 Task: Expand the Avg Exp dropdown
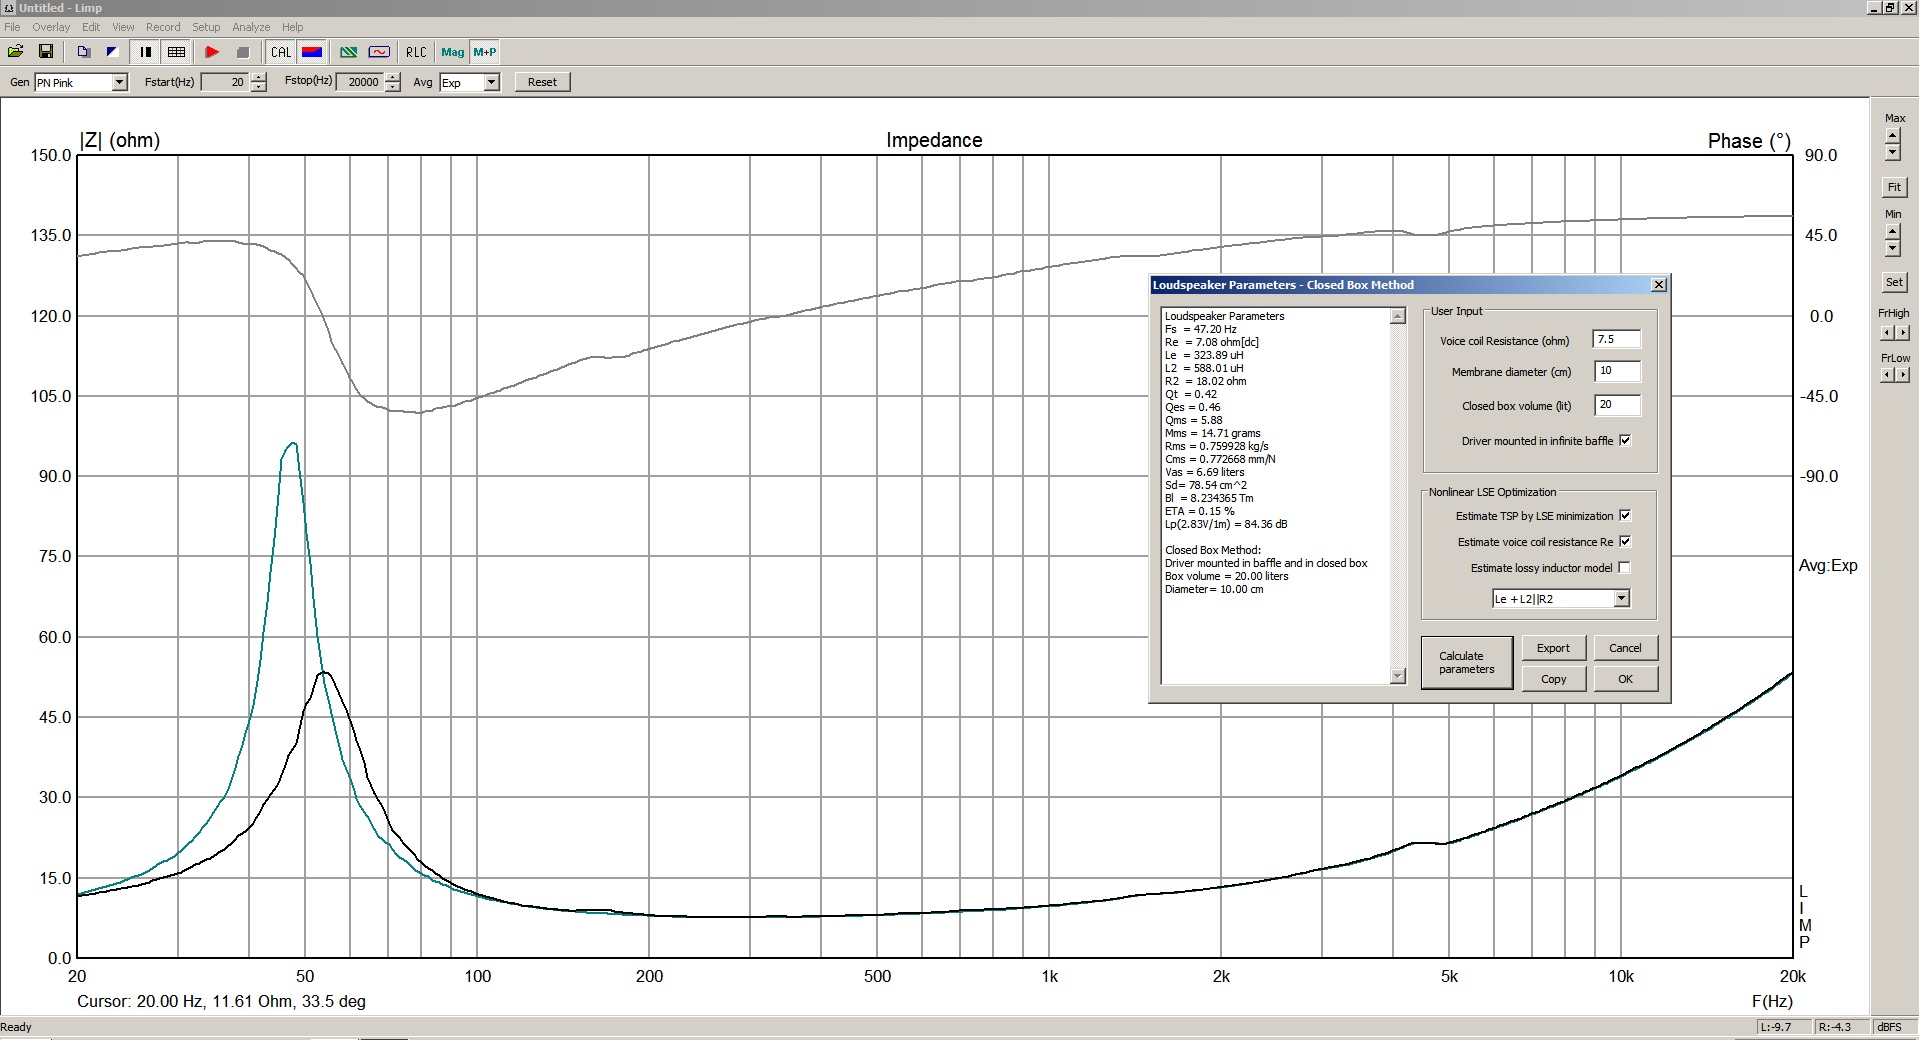tap(491, 83)
